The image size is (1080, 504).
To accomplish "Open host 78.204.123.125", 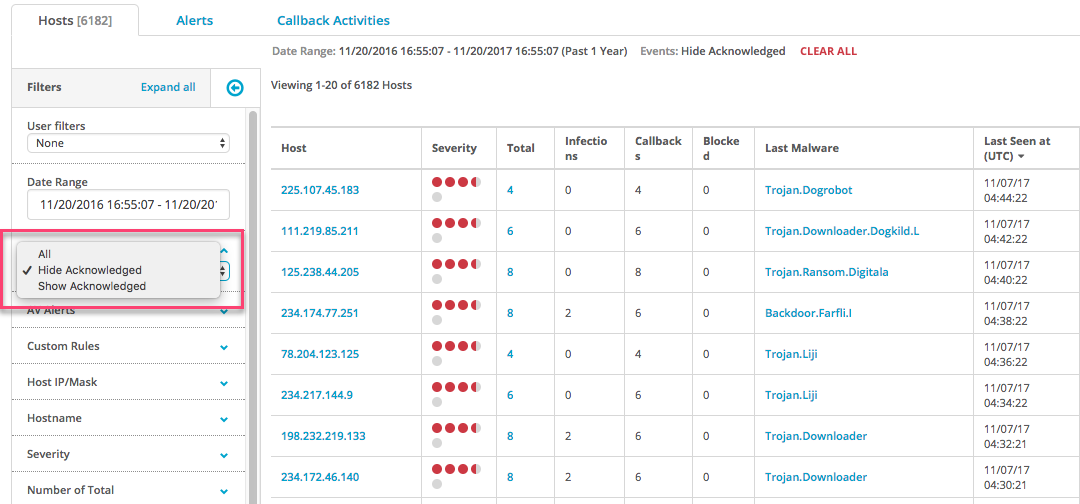I will tap(320, 354).
